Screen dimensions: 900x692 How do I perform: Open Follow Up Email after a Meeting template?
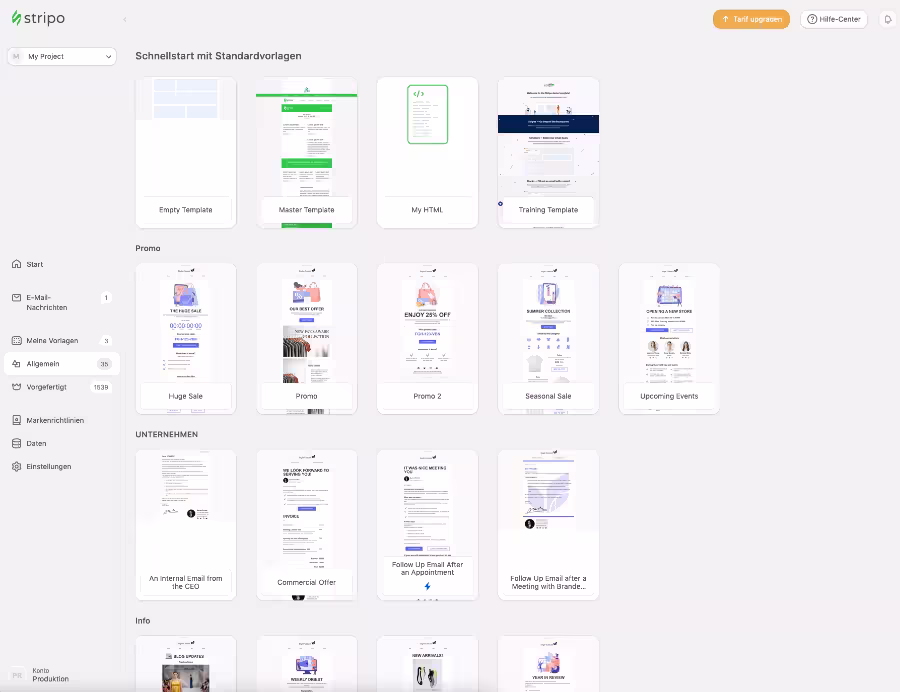pyautogui.click(x=548, y=525)
